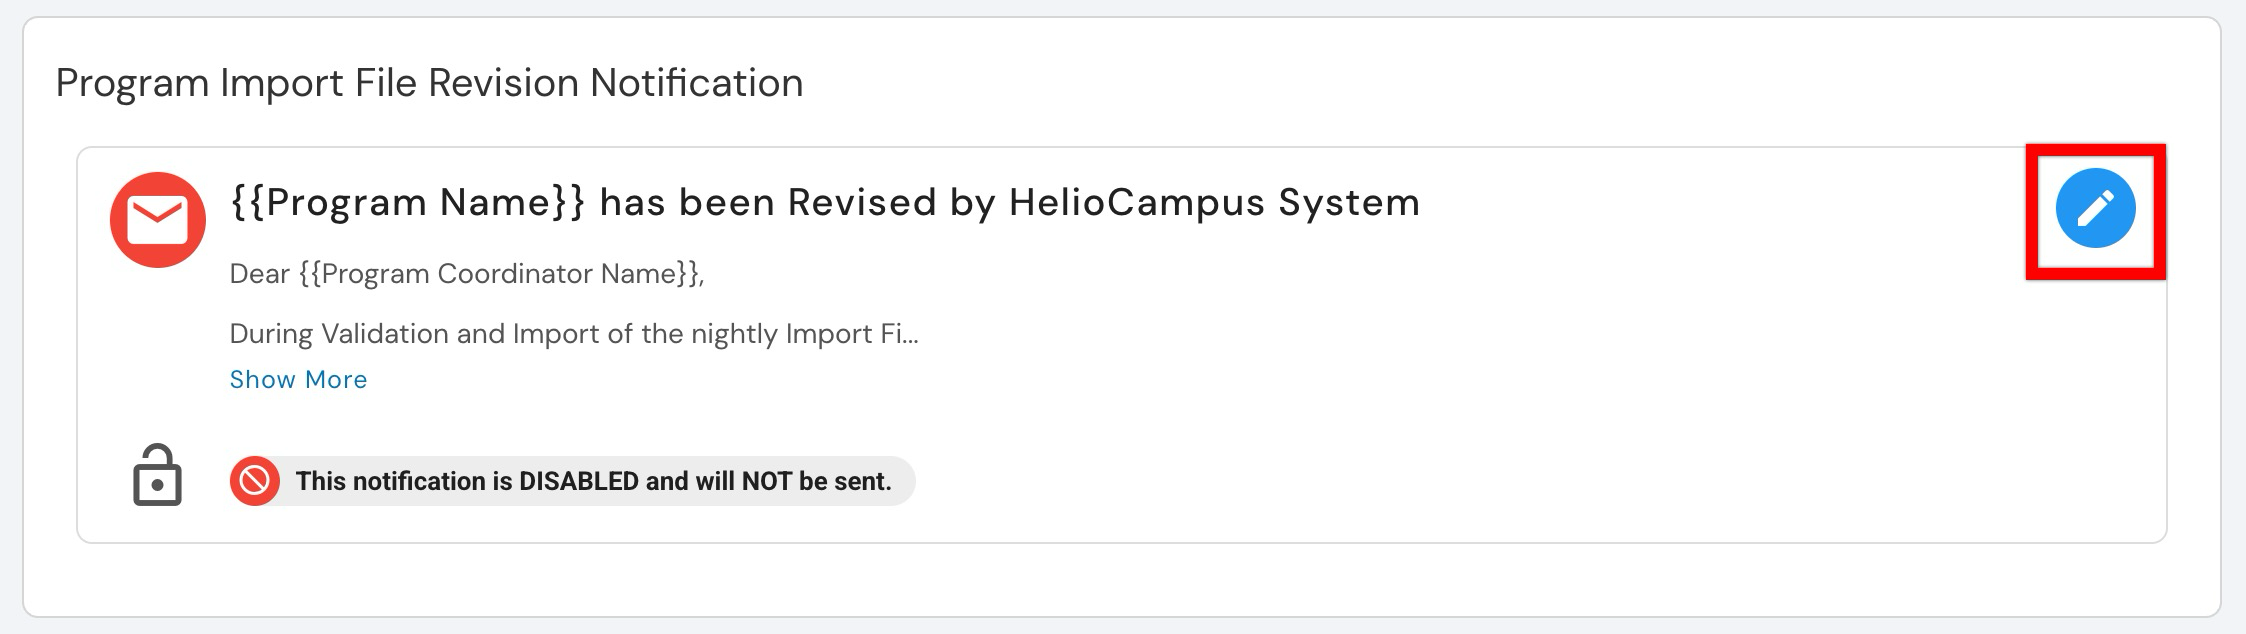
Task: Select the {{Program Name}} placeholder in subject
Action: [x=407, y=203]
